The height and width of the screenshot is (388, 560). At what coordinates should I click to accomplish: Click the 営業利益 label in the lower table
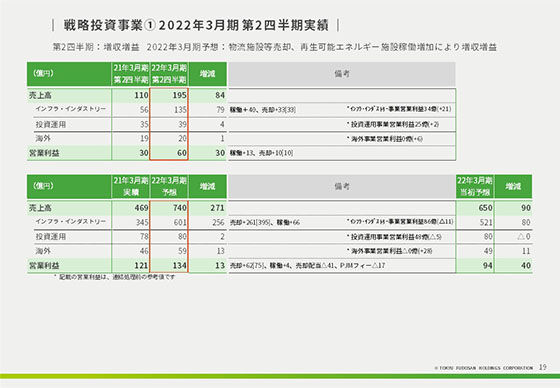tap(44, 265)
